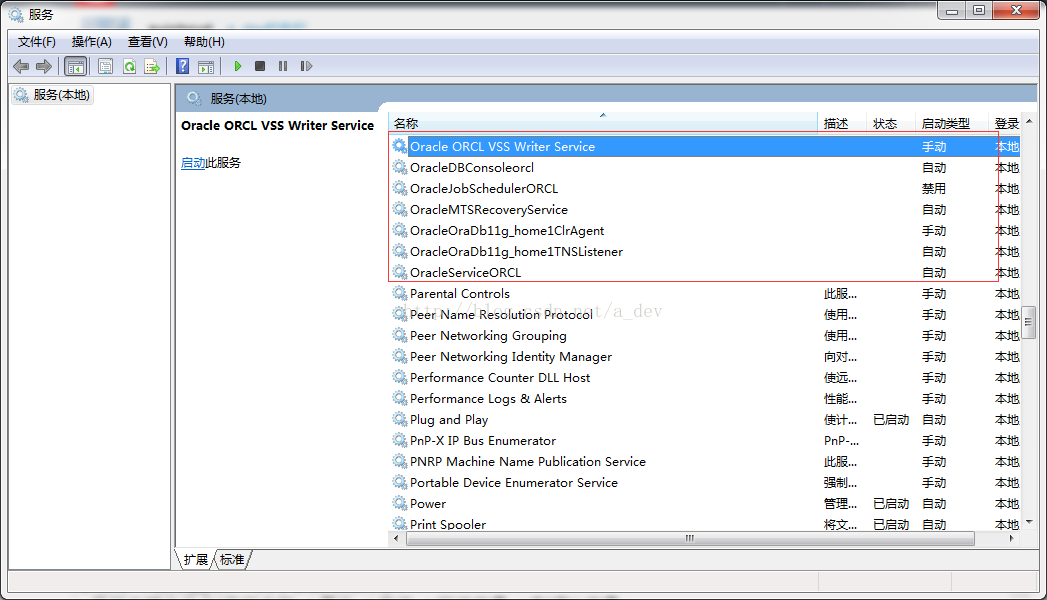Open the 文件(F) menu
This screenshot has width=1047, height=600.
pos(37,42)
